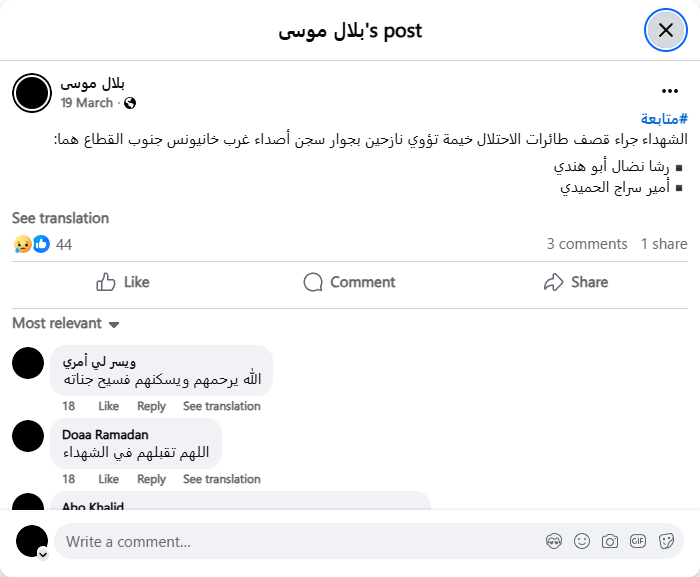The image size is (700, 577).
Task: Open profile switcher arrow beside comment avatar
Action: point(43,553)
